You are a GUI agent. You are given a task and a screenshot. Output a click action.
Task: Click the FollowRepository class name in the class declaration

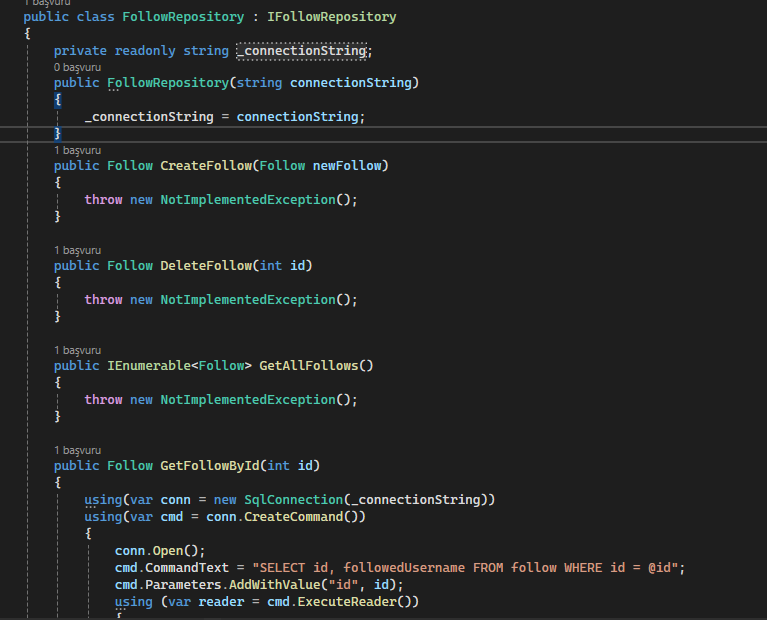(183, 17)
